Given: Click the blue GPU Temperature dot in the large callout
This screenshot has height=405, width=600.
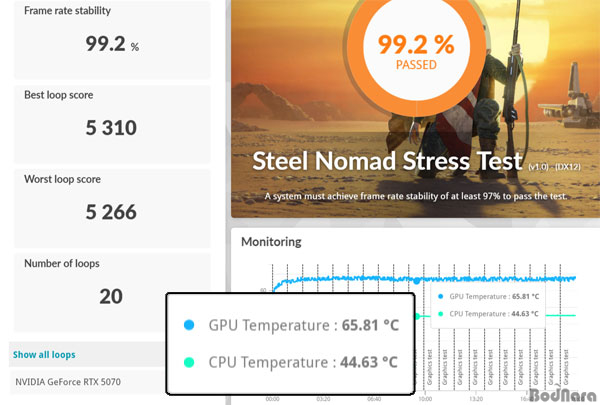Looking at the screenshot, I should [189, 324].
